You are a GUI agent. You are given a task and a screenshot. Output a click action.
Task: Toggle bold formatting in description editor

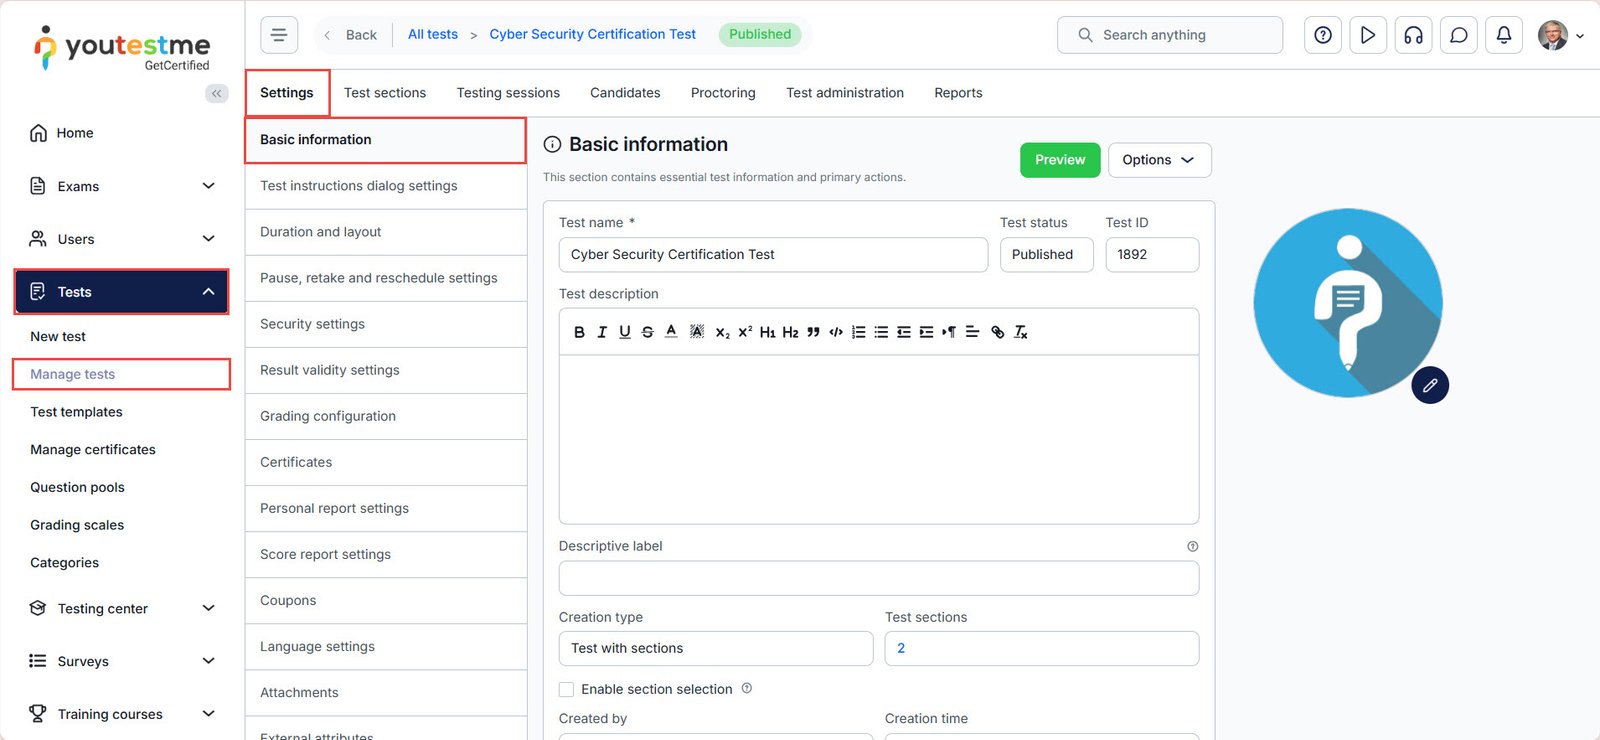(579, 332)
